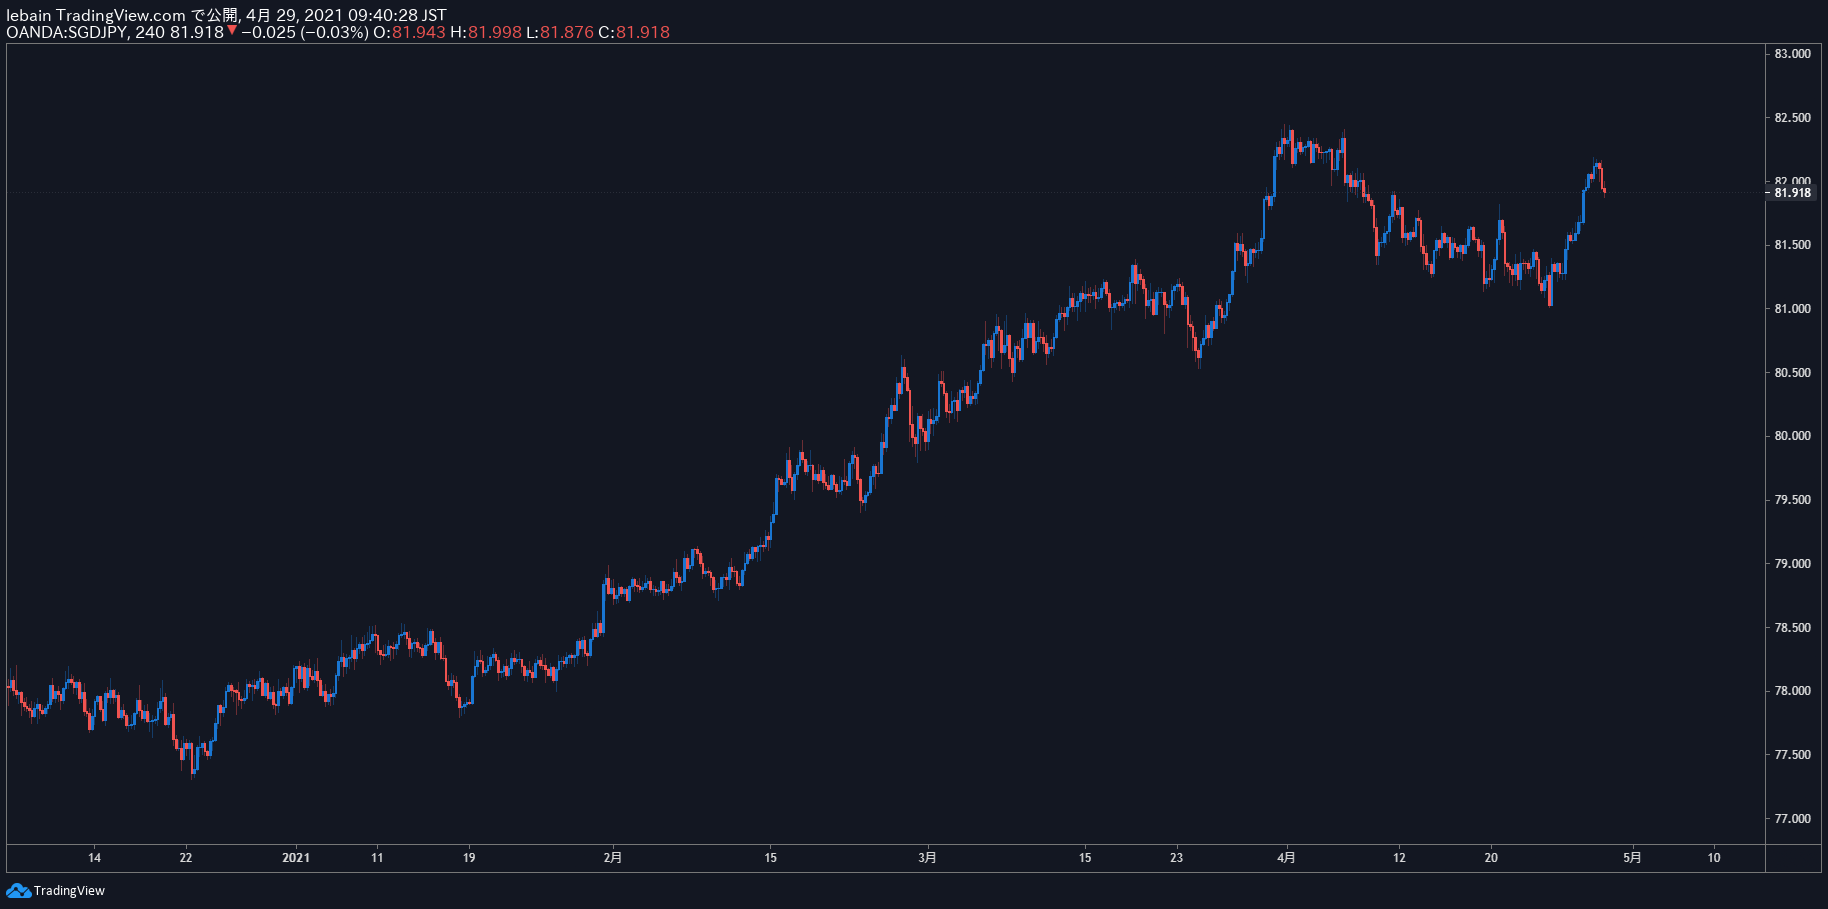Click the 80.000 price axis label
1828x909 pixels.
pos(1792,436)
